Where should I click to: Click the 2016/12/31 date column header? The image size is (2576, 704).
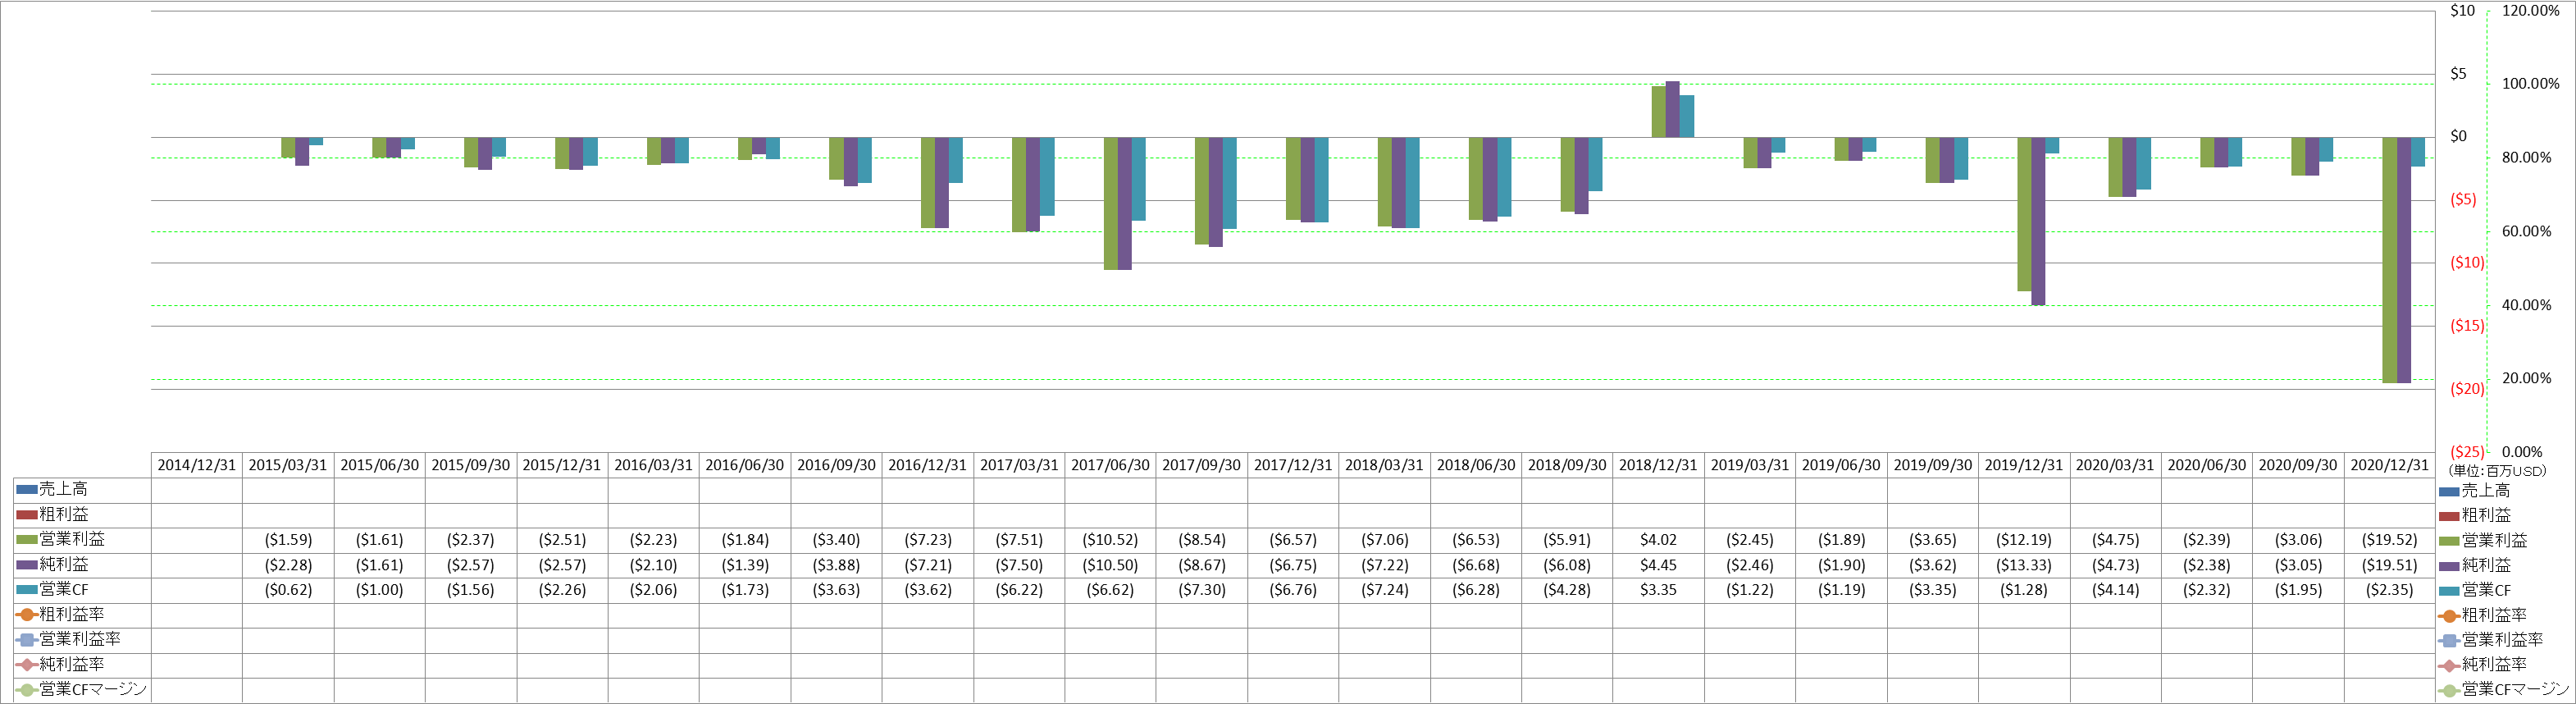[x=928, y=465]
